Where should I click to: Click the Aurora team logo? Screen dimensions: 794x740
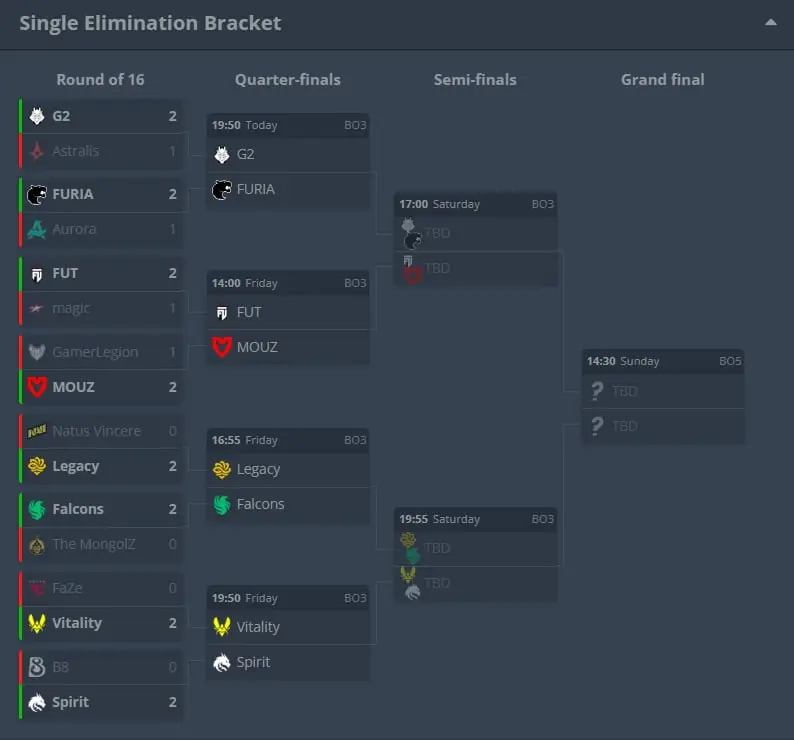(37, 229)
